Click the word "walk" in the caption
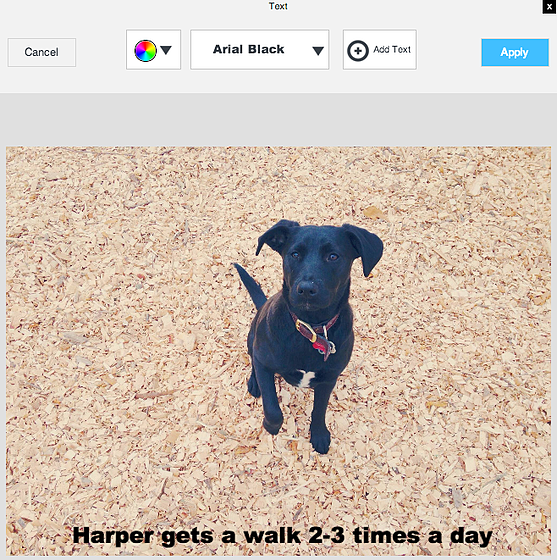Viewport: 557px width, 560px height. click(272, 535)
